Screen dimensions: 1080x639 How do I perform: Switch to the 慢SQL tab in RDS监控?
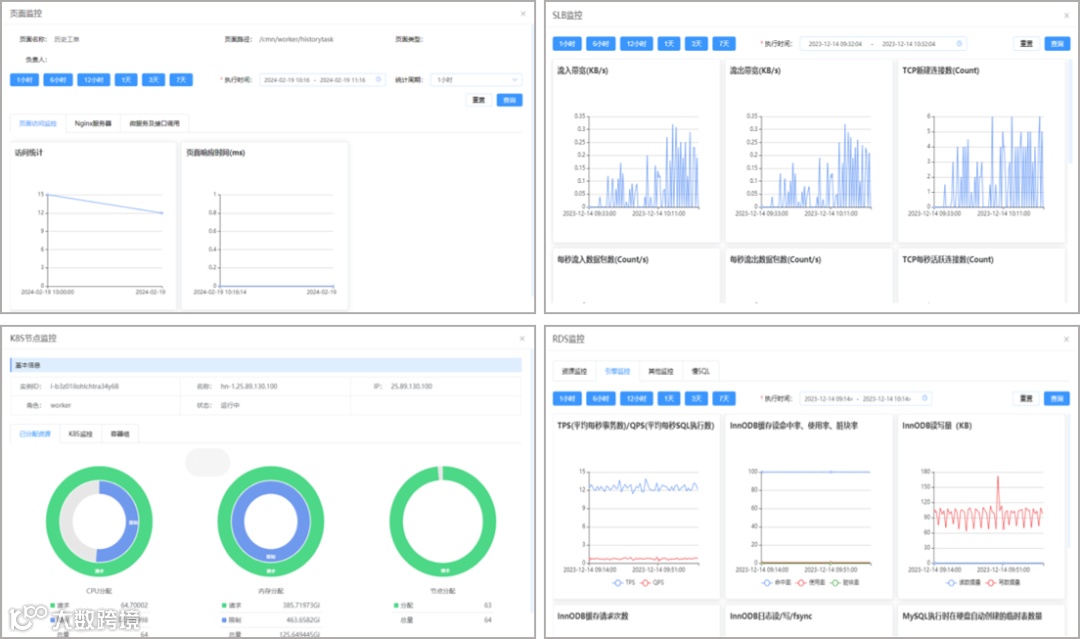pos(700,371)
